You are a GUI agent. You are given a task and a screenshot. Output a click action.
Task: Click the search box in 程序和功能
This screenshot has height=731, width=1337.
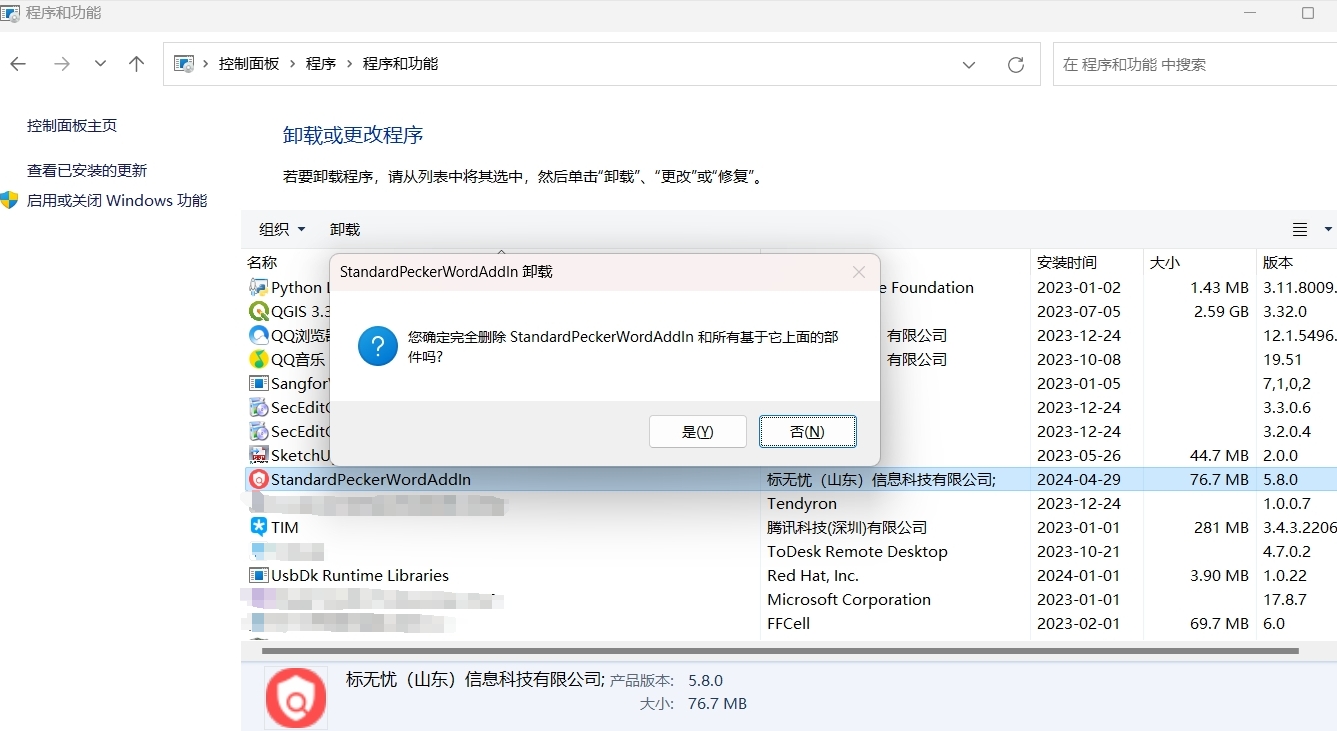coord(1190,64)
